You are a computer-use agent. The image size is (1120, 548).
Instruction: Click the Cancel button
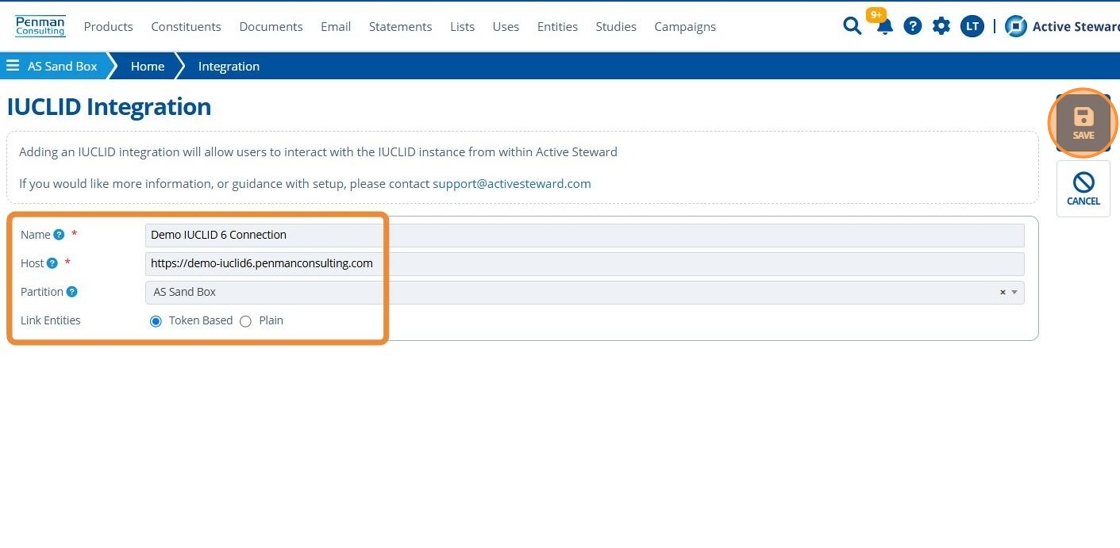pos(1083,189)
